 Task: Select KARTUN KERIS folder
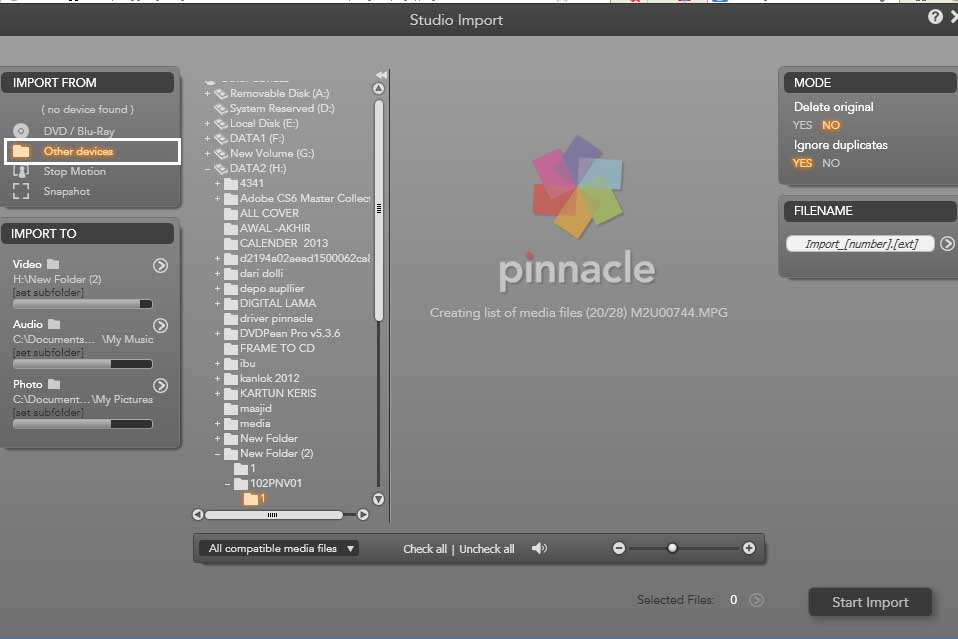point(278,393)
